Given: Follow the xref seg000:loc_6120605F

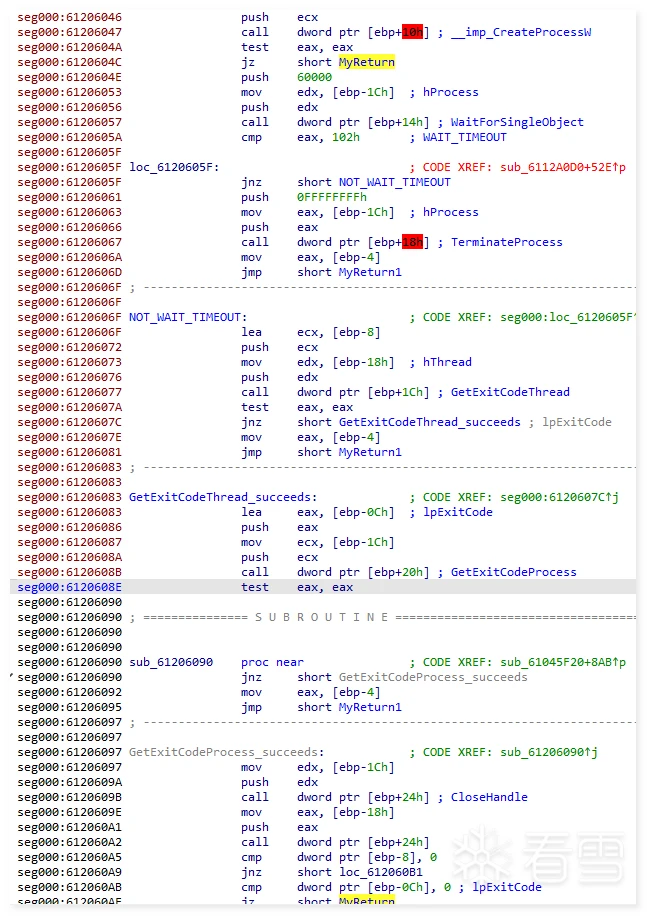Looking at the screenshot, I should click(x=566, y=317).
